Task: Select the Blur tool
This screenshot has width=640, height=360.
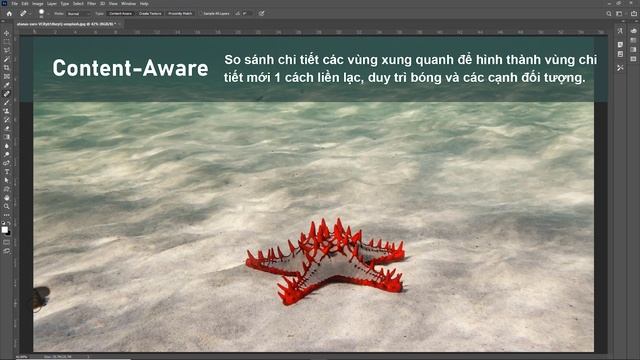Action: point(7,146)
